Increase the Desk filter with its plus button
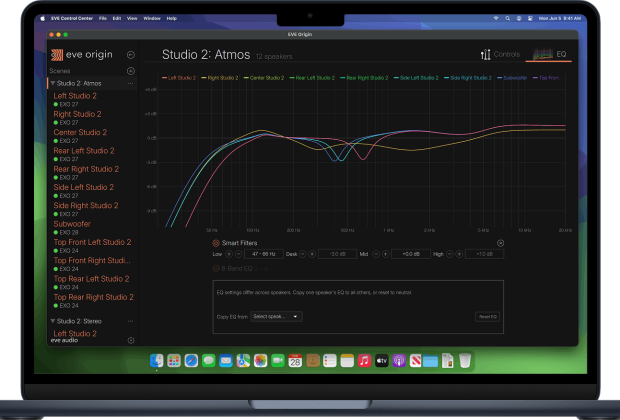 tap(312, 254)
